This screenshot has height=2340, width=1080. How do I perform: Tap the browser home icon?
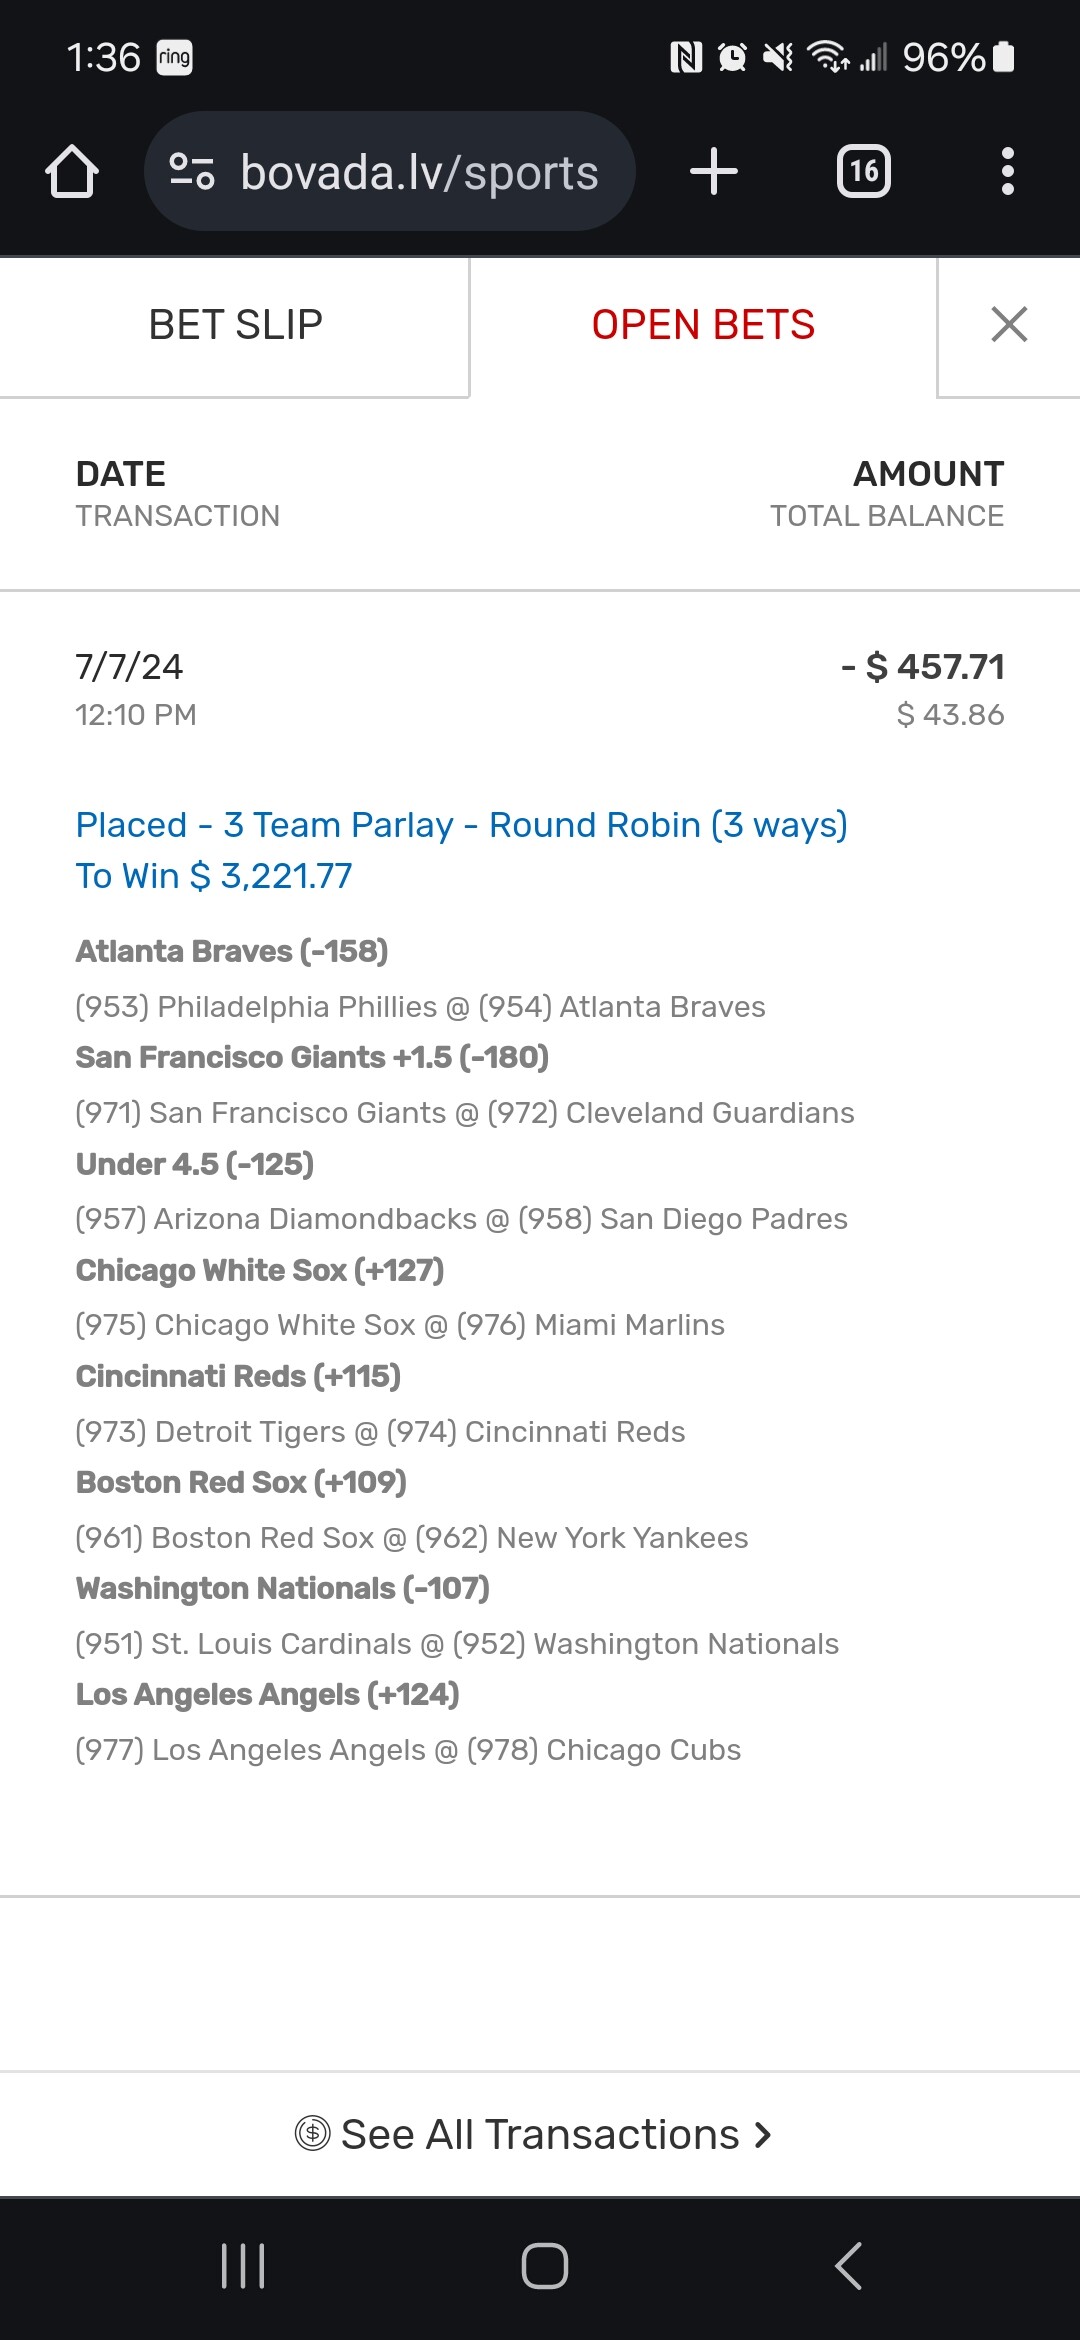[x=72, y=172]
